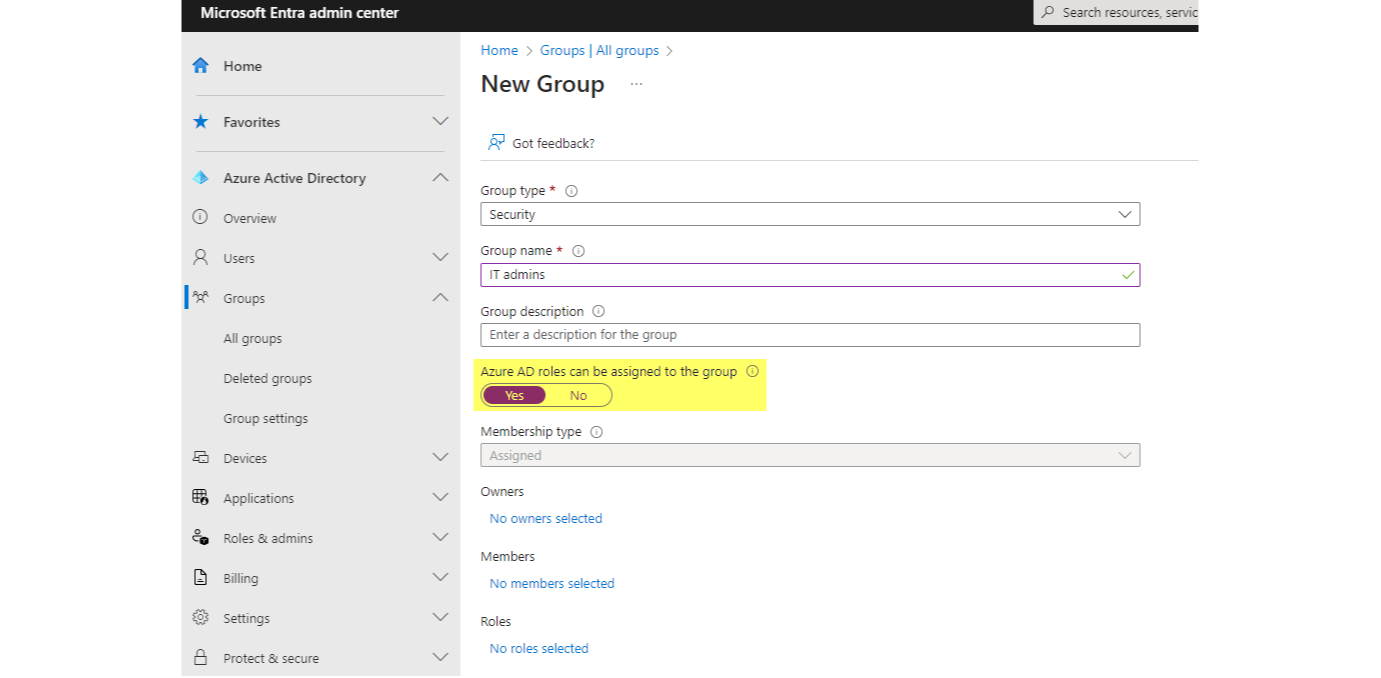Click the Protect & secure lock icon
Screen dimensions: 1381x678
tap(200, 658)
